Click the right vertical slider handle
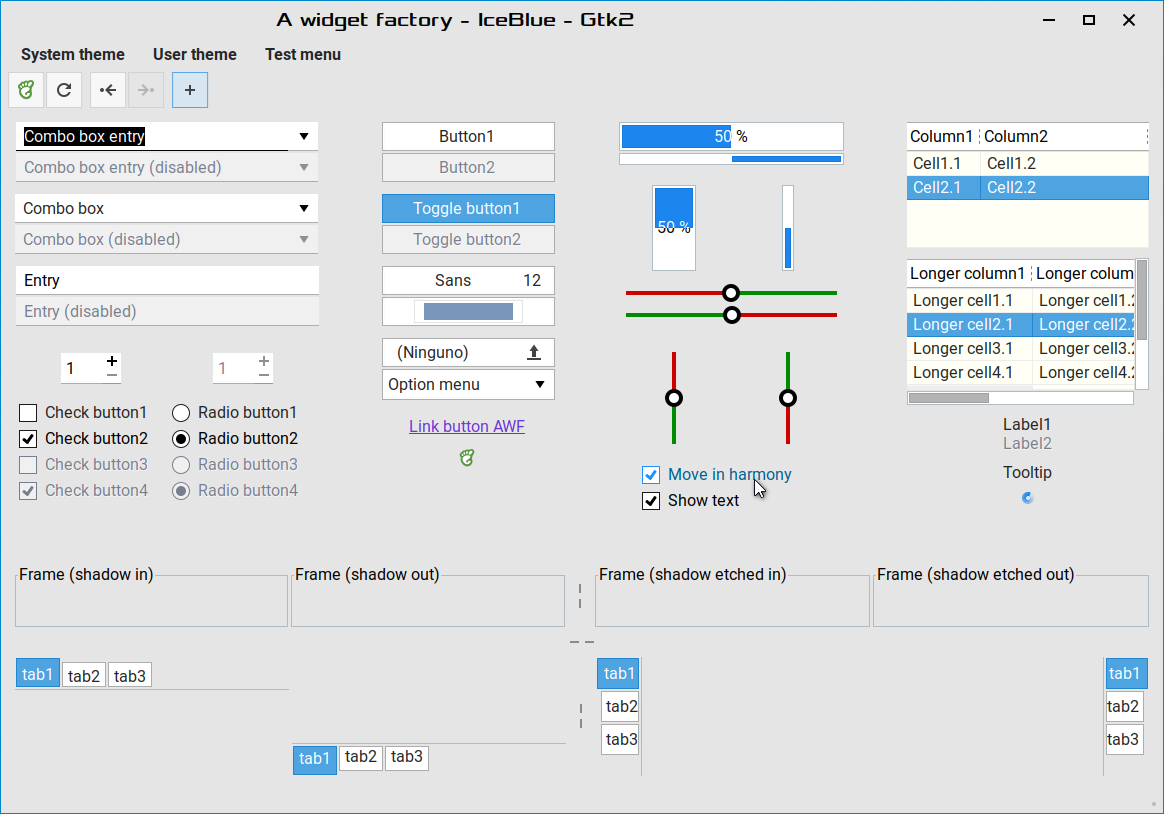The image size is (1164, 814). [x=788, y=398]
